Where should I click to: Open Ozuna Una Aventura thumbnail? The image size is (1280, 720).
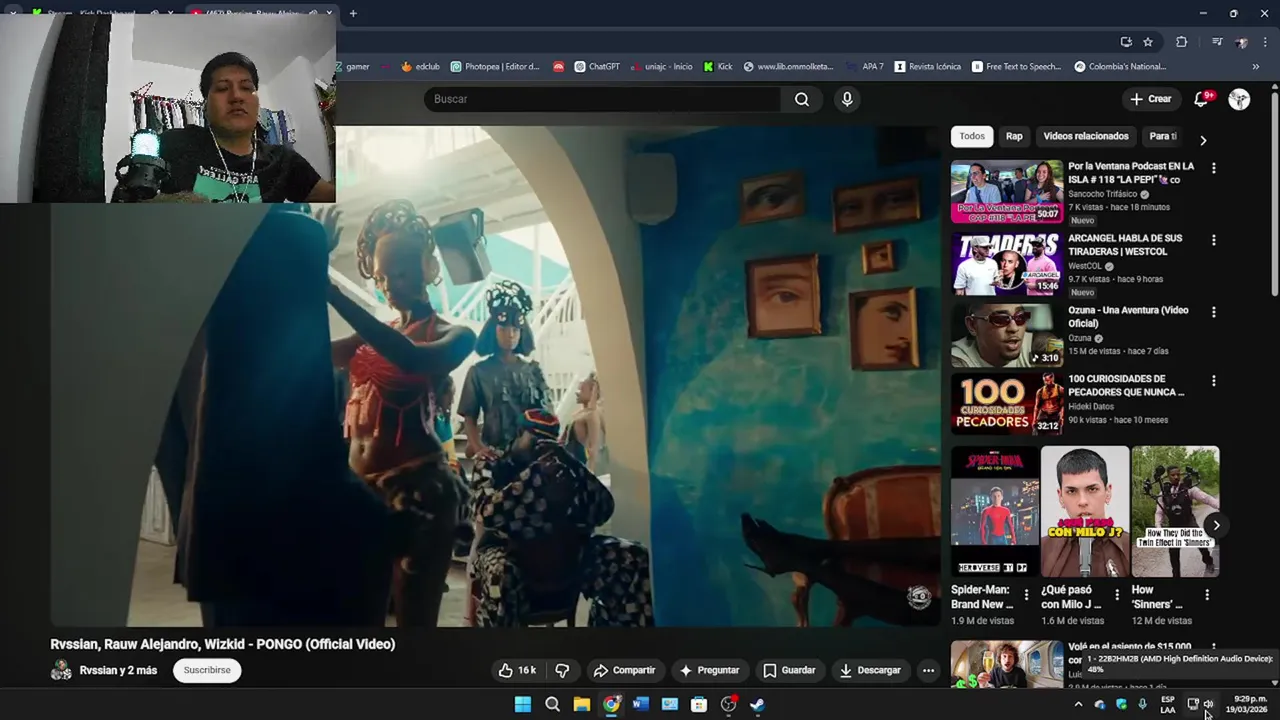[1007, 336]
